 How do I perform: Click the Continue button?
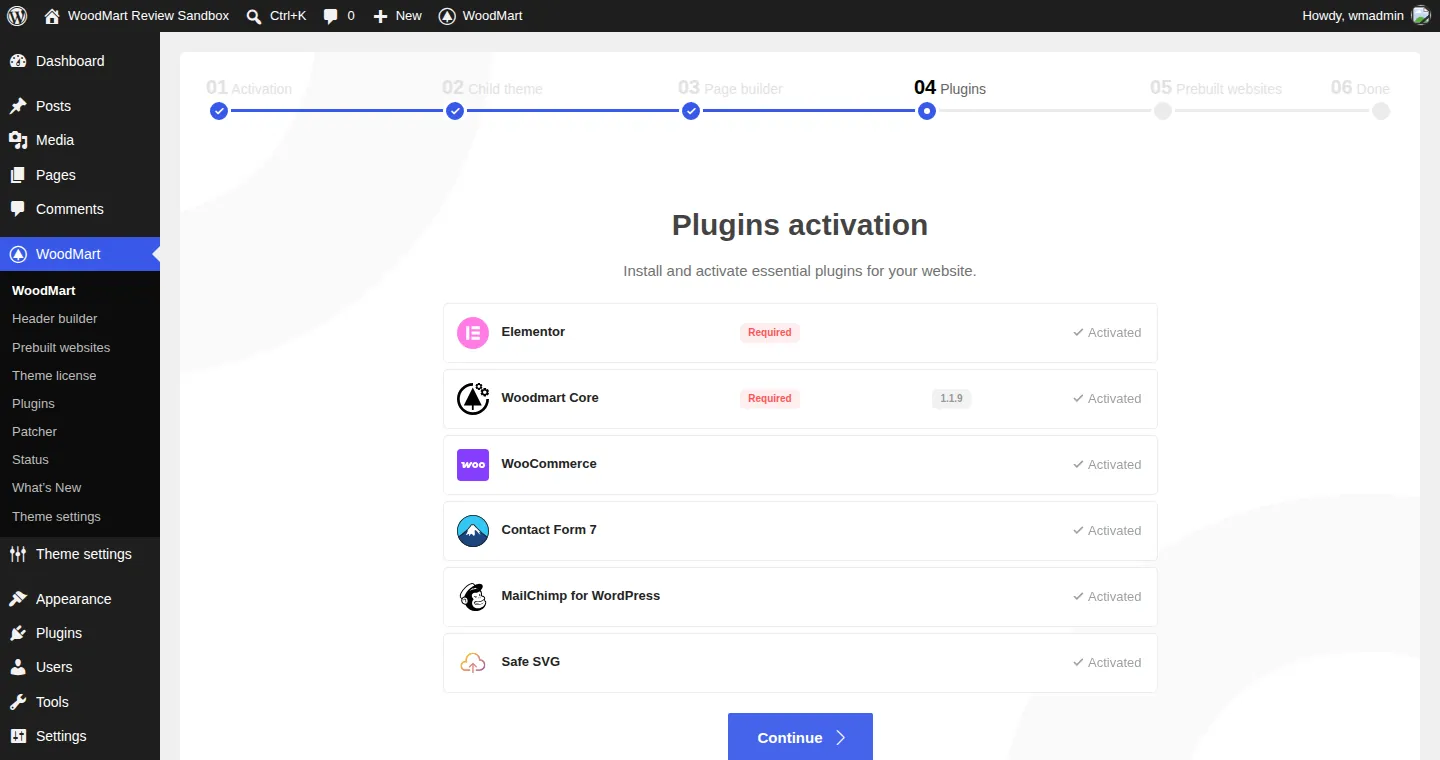click(x=800, y=737)
